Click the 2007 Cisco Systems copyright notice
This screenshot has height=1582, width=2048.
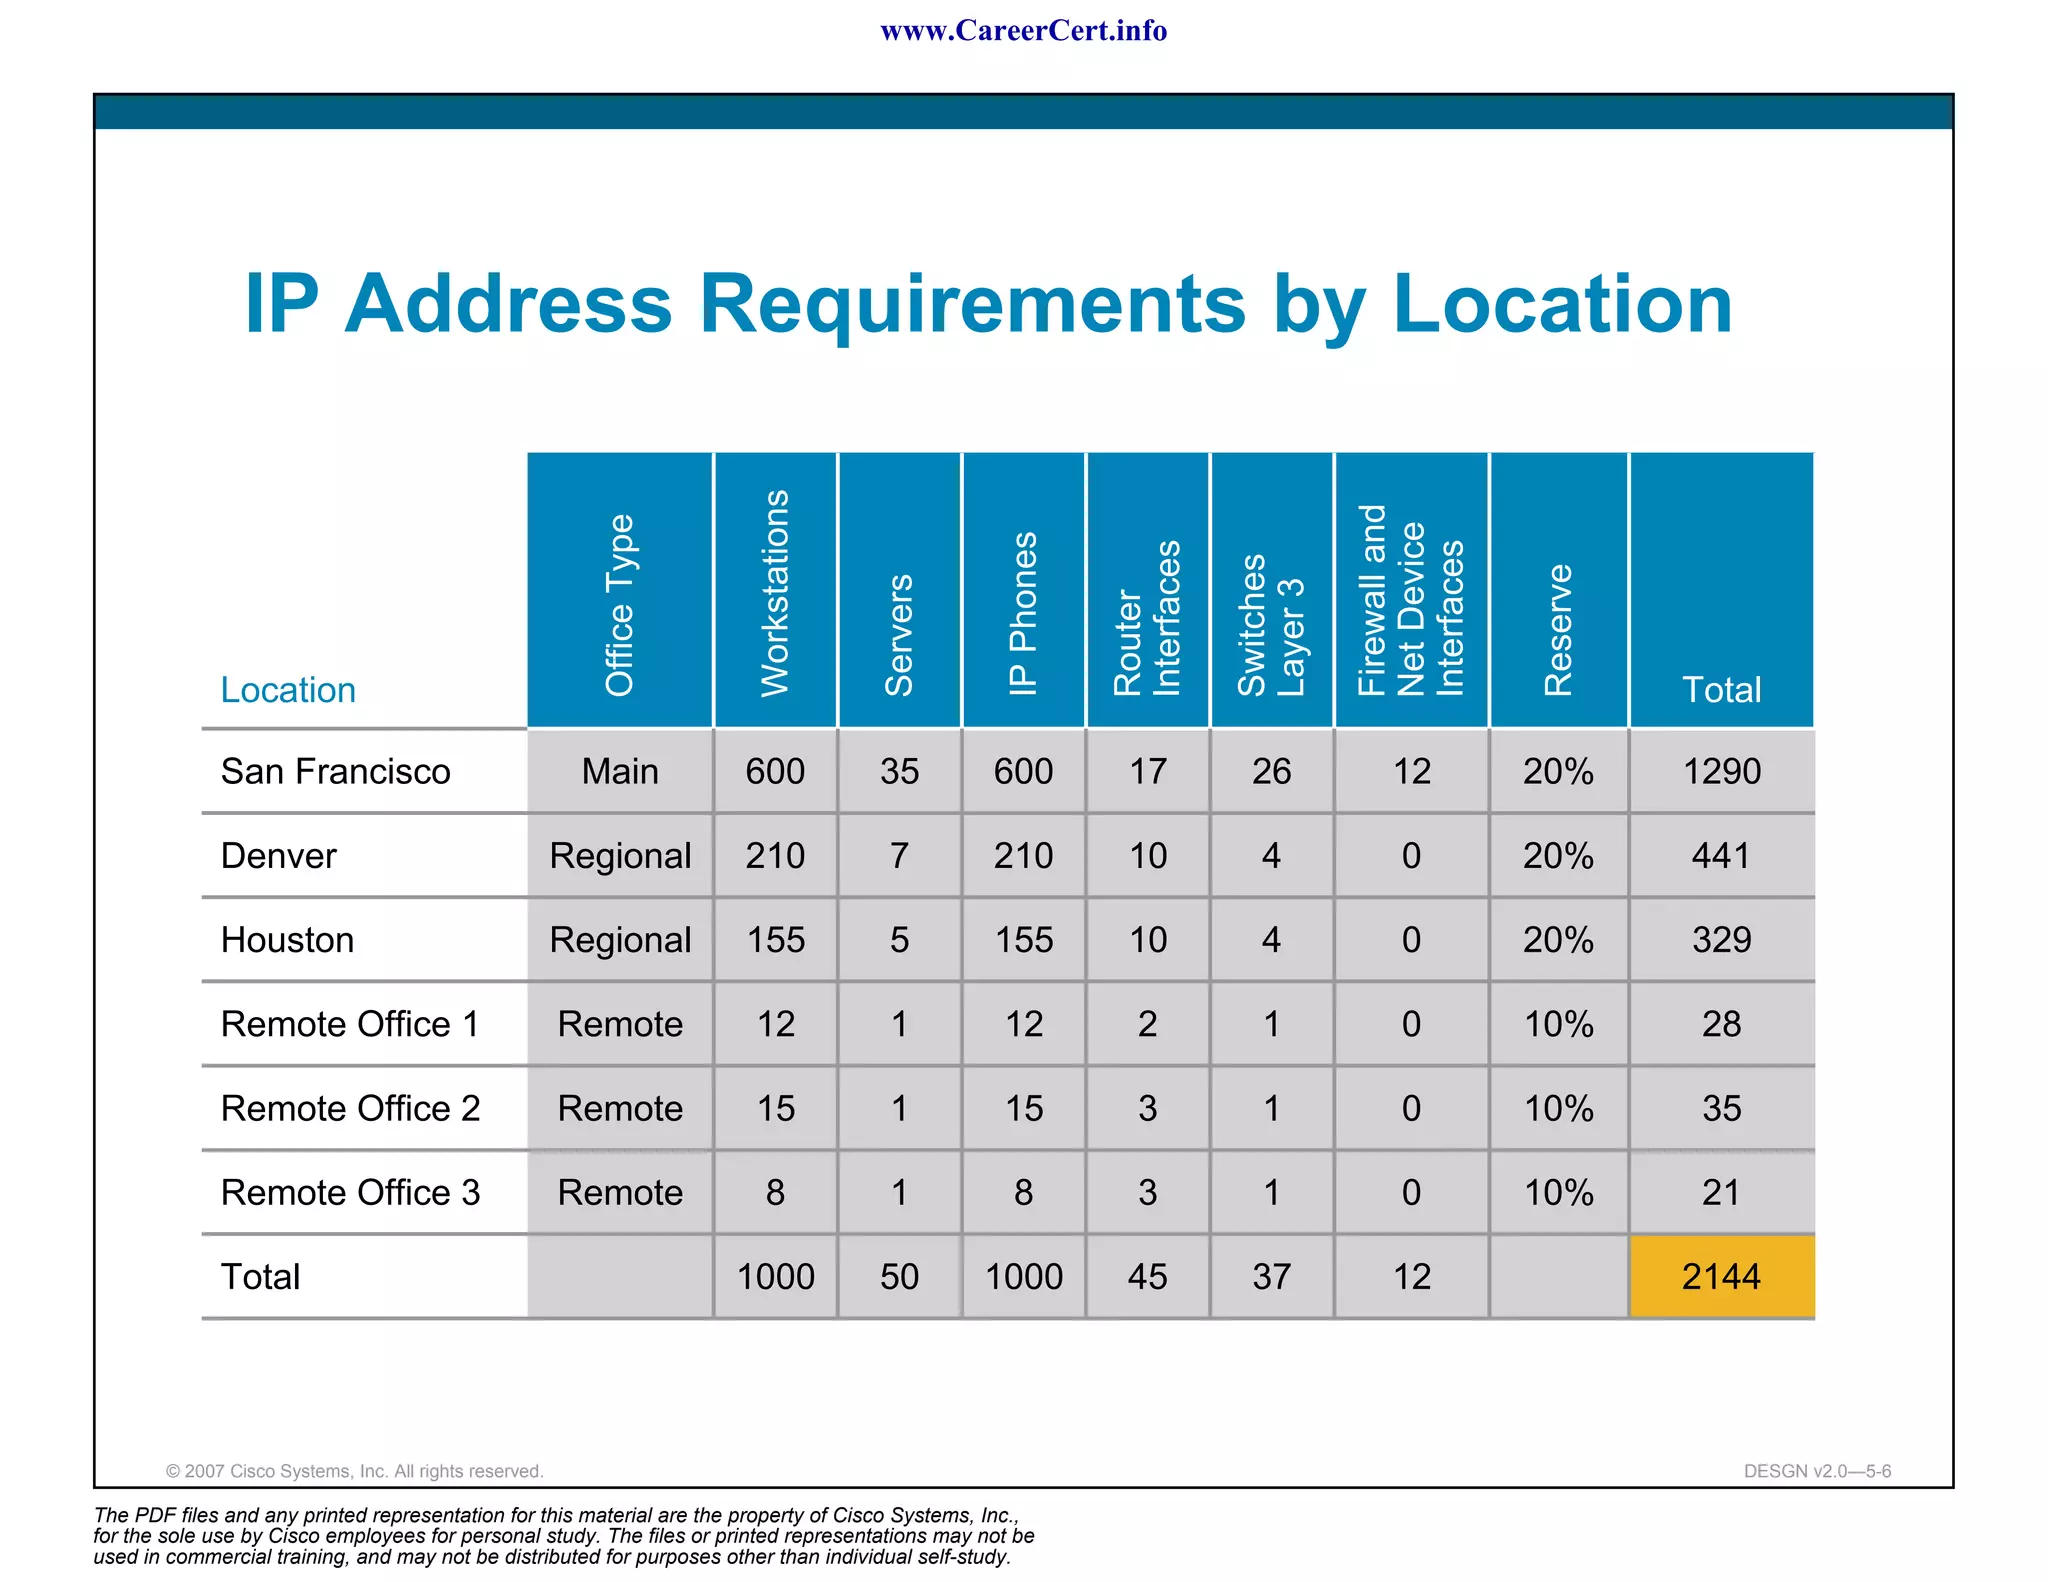(x=354, y=1471)
